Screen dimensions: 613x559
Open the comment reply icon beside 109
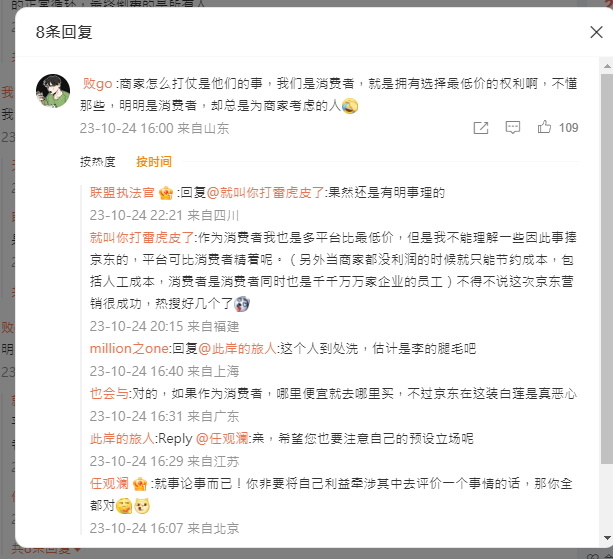point(513,127)
